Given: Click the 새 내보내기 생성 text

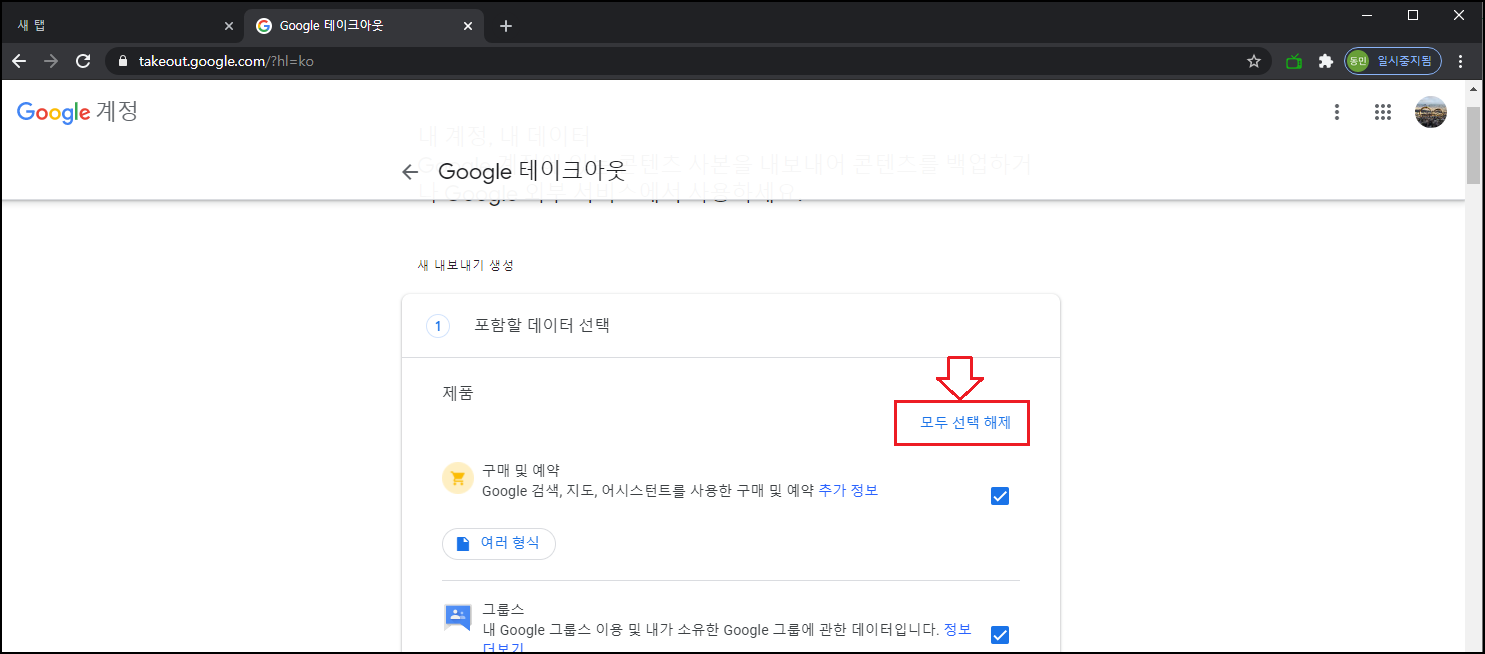Looking at the screenshot, I should pos(466,265).
